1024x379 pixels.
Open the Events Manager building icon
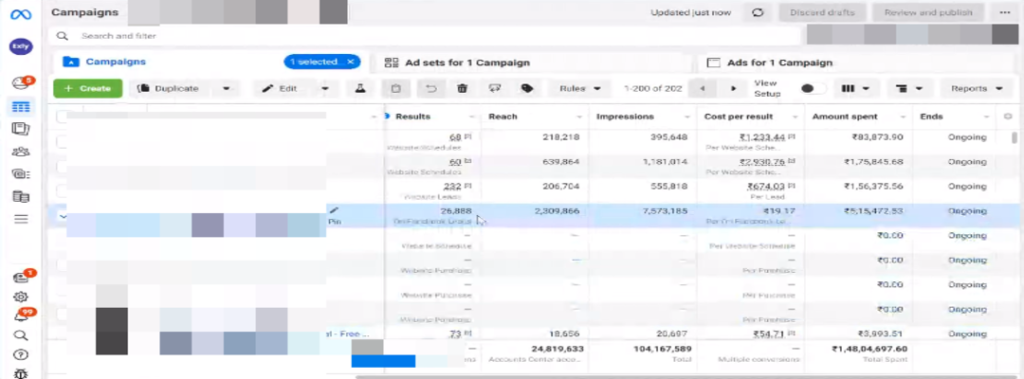tap(21, 196)
